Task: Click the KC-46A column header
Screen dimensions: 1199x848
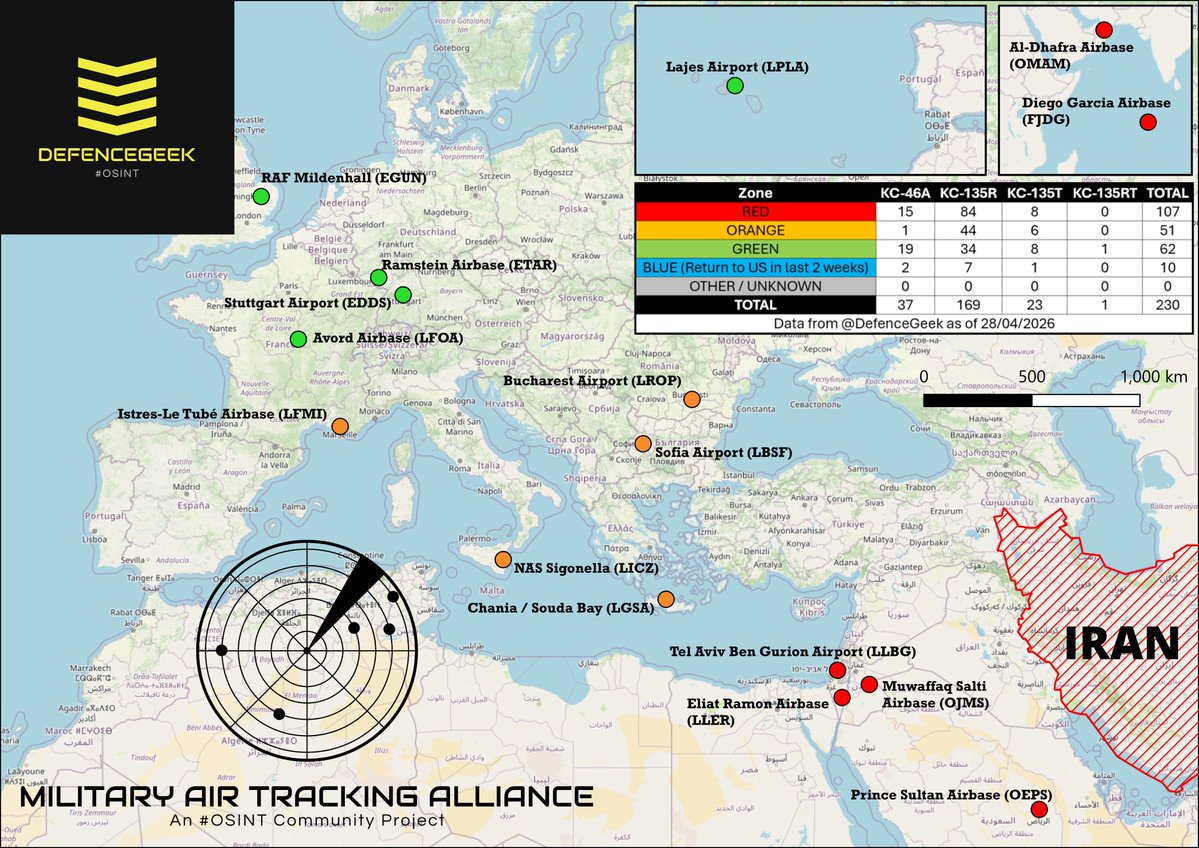Action: coord(905,193)
